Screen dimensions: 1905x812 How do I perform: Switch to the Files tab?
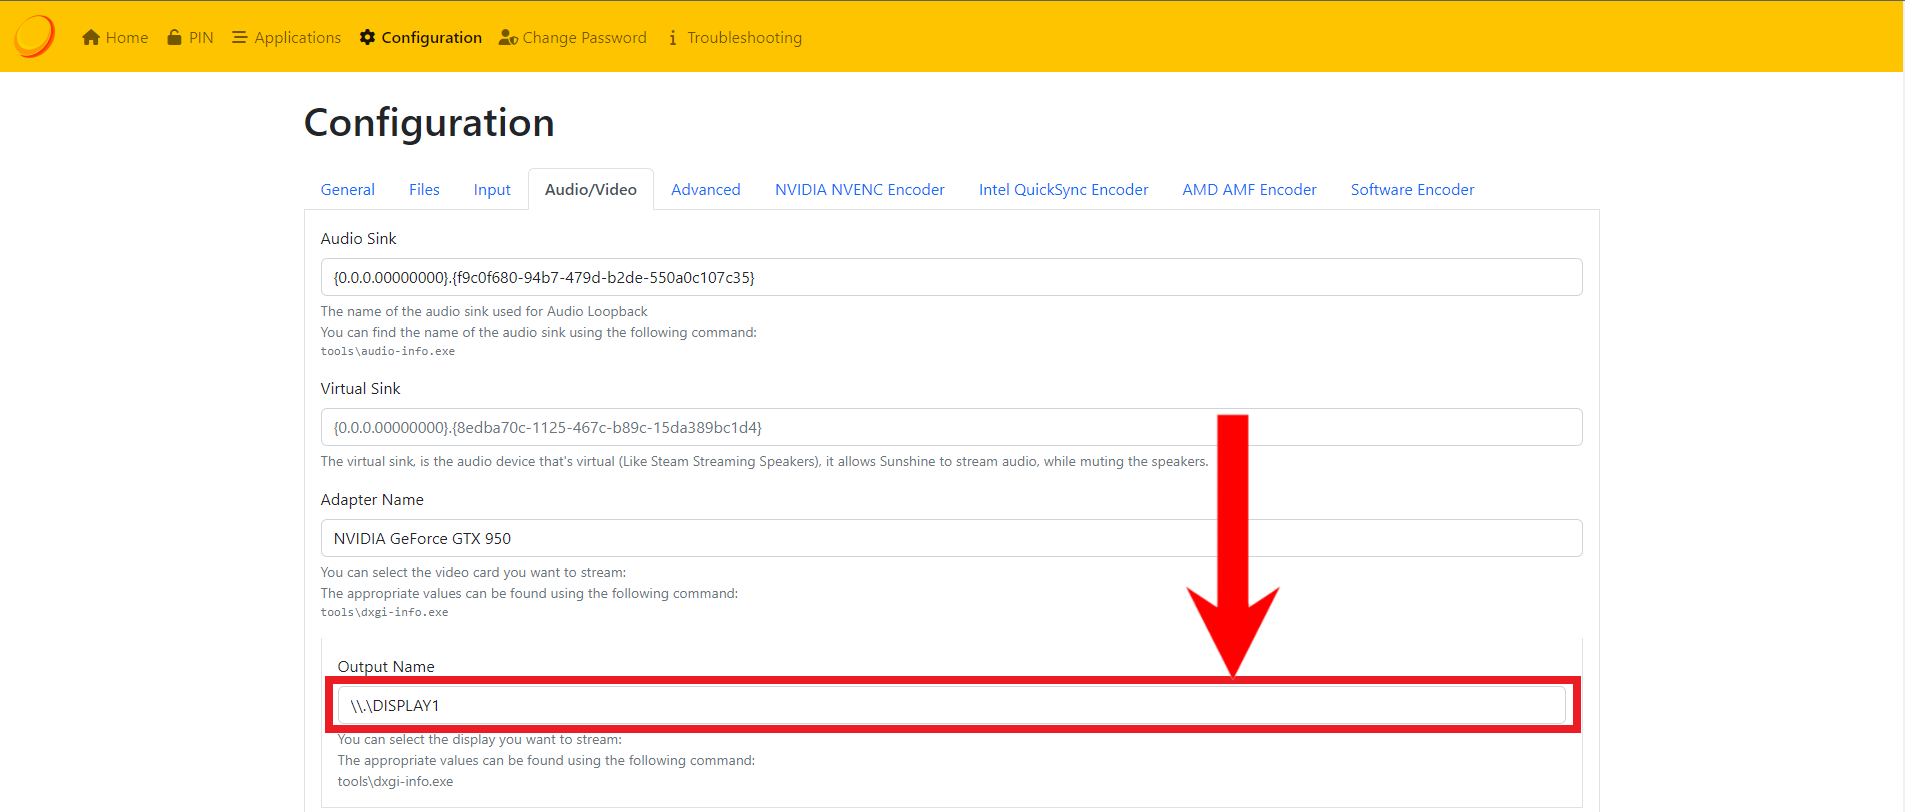tap(424, 190)
